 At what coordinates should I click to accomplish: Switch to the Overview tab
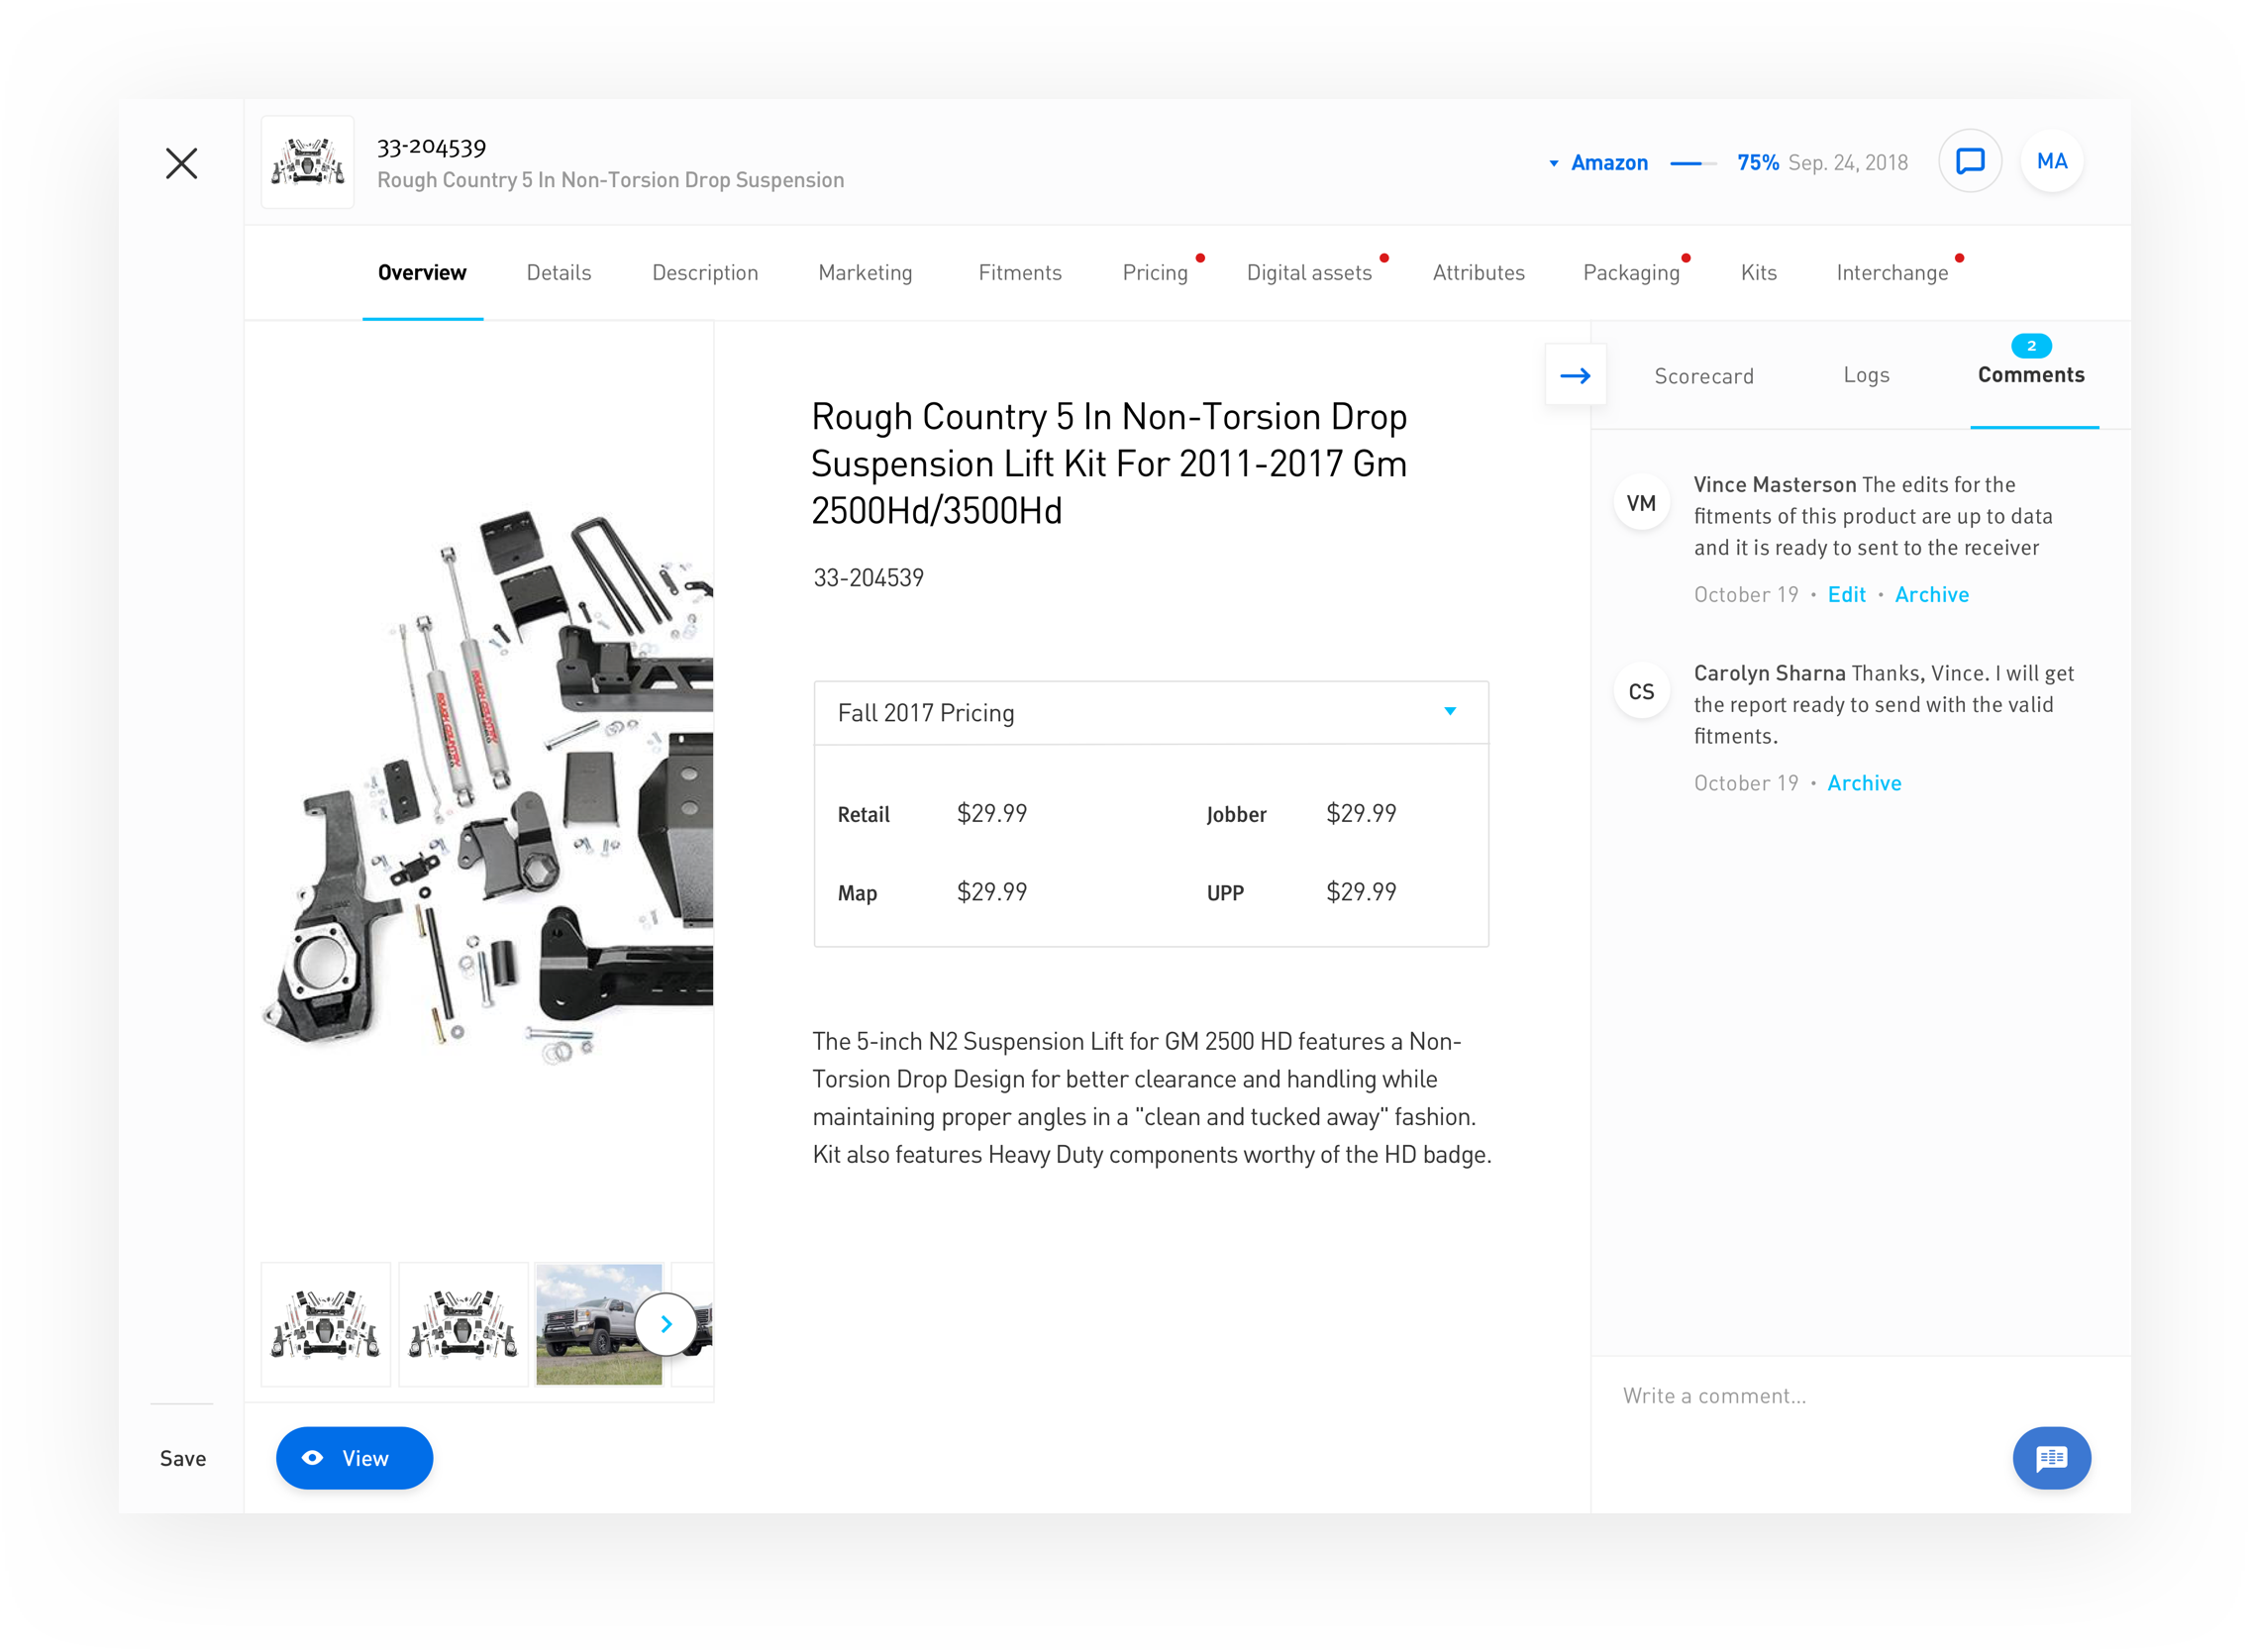click(x=422, y=273)
